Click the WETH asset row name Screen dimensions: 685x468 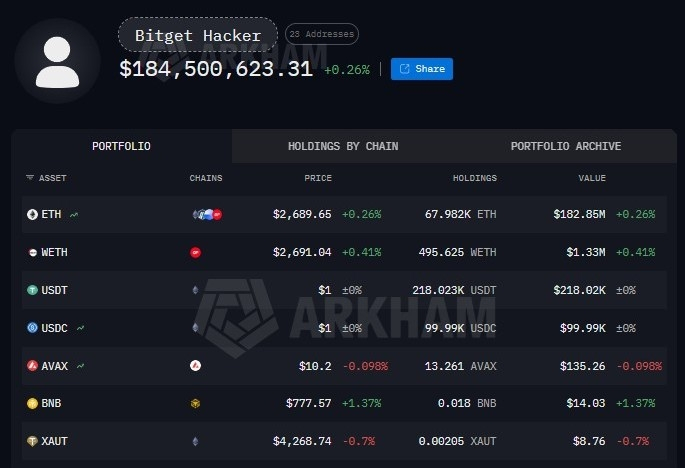pos(54,253)
